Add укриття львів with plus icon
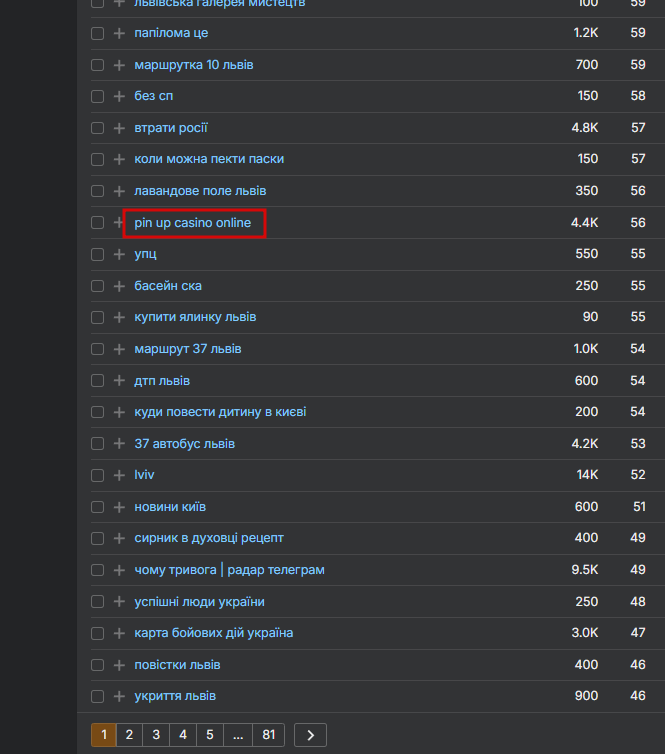This screenshot has height=754, width=665. [x=119, y=696]
